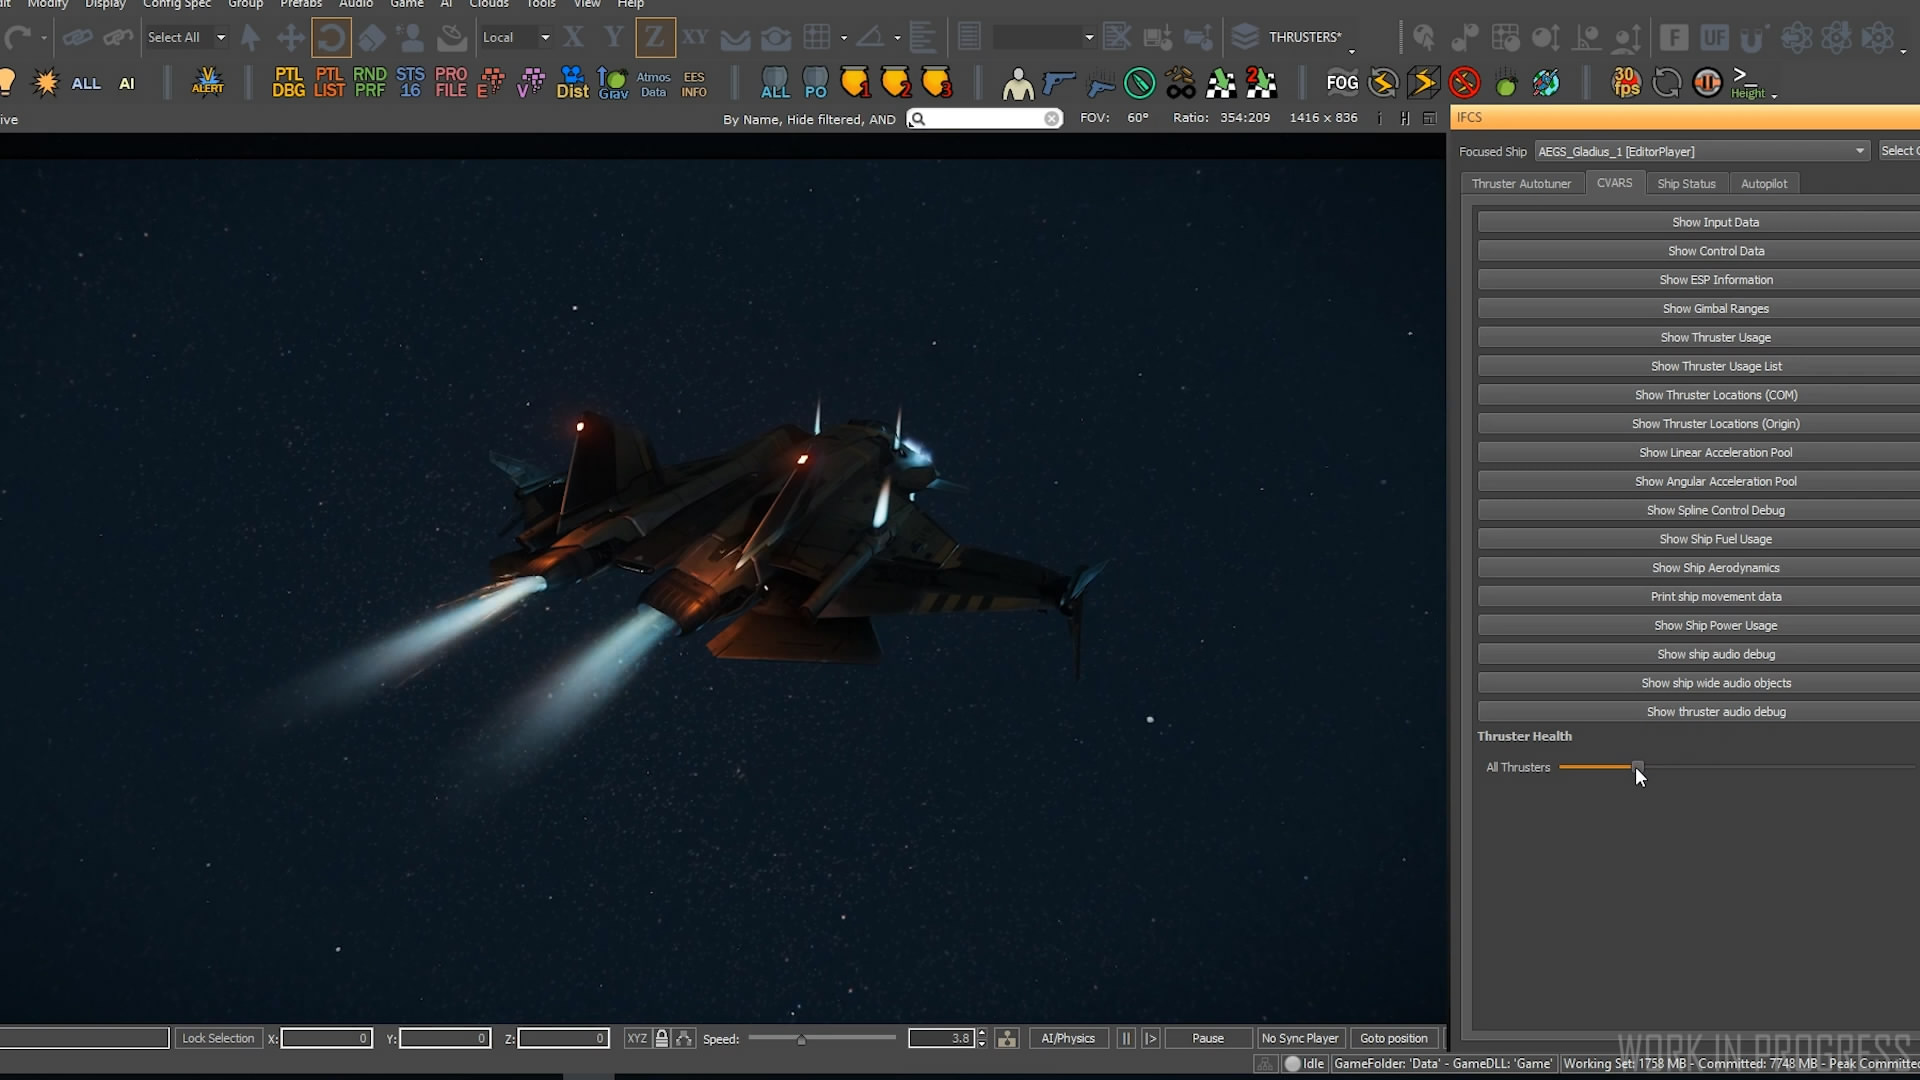
Task: Click the viewport search field
Action: click(x=984, y=119)
